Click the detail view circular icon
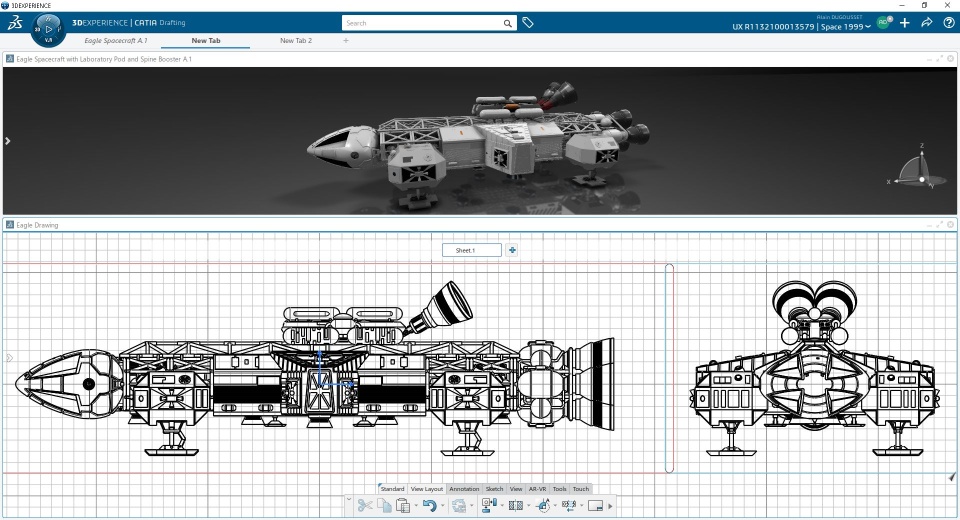The height and width of the screenshot is (520, 960). (542, 505)
